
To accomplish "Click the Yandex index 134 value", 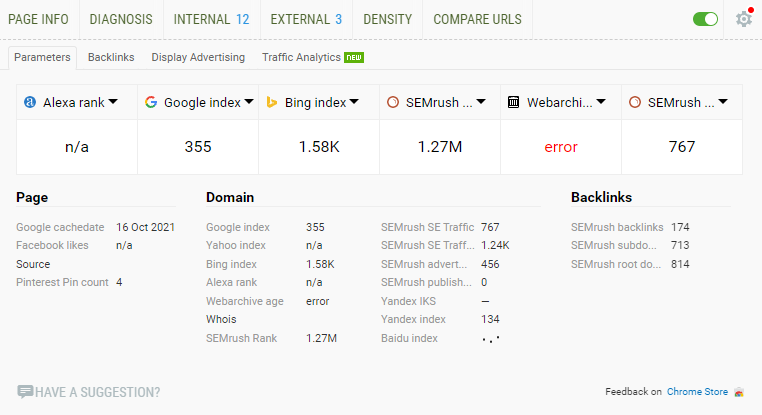I will (x=490, y=319).
